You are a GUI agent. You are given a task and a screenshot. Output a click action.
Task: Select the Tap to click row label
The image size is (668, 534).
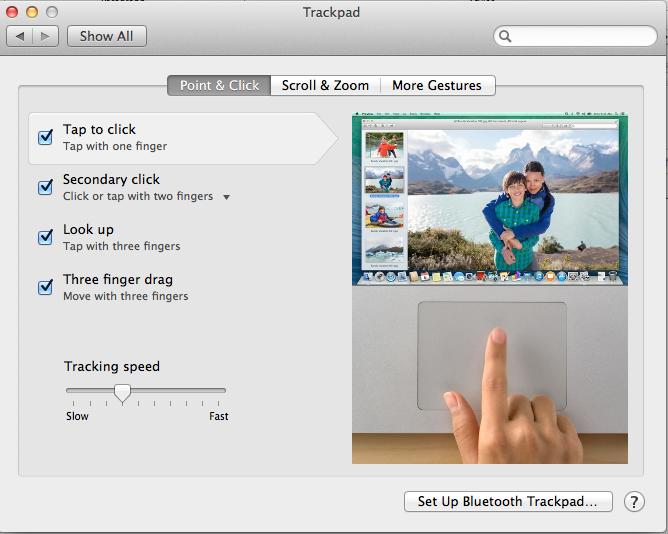click(x=99, y=130)
